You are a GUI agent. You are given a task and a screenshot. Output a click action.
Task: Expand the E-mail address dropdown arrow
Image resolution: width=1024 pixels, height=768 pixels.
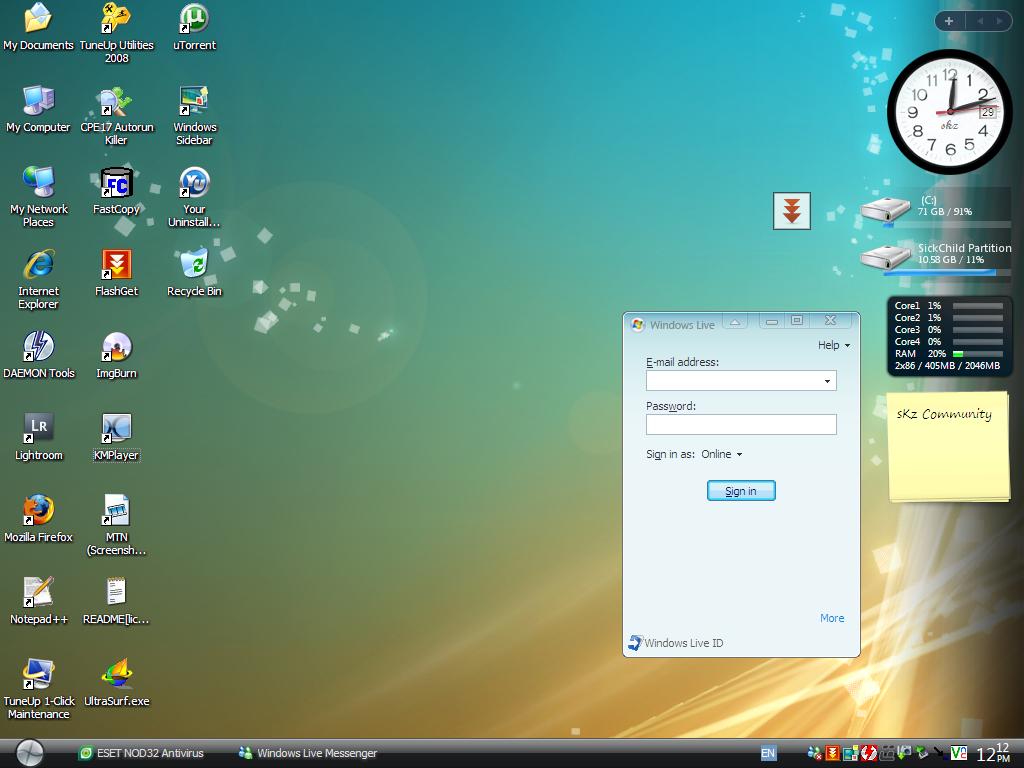pyautogui.click(x=827, y=381)
